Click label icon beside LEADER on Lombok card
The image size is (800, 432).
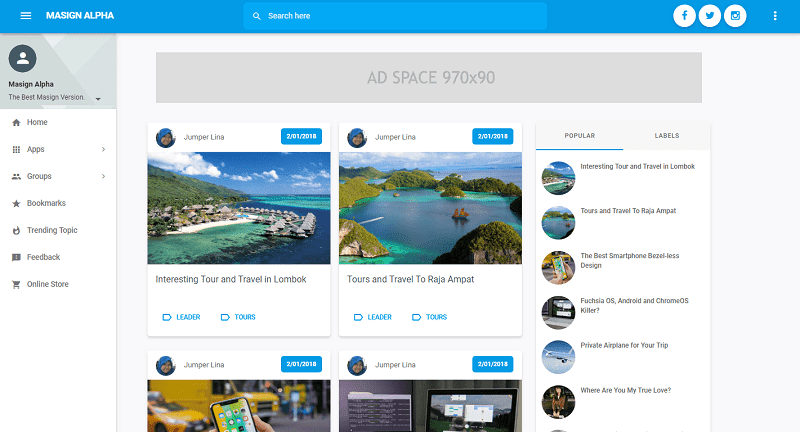tap(167, 317)
